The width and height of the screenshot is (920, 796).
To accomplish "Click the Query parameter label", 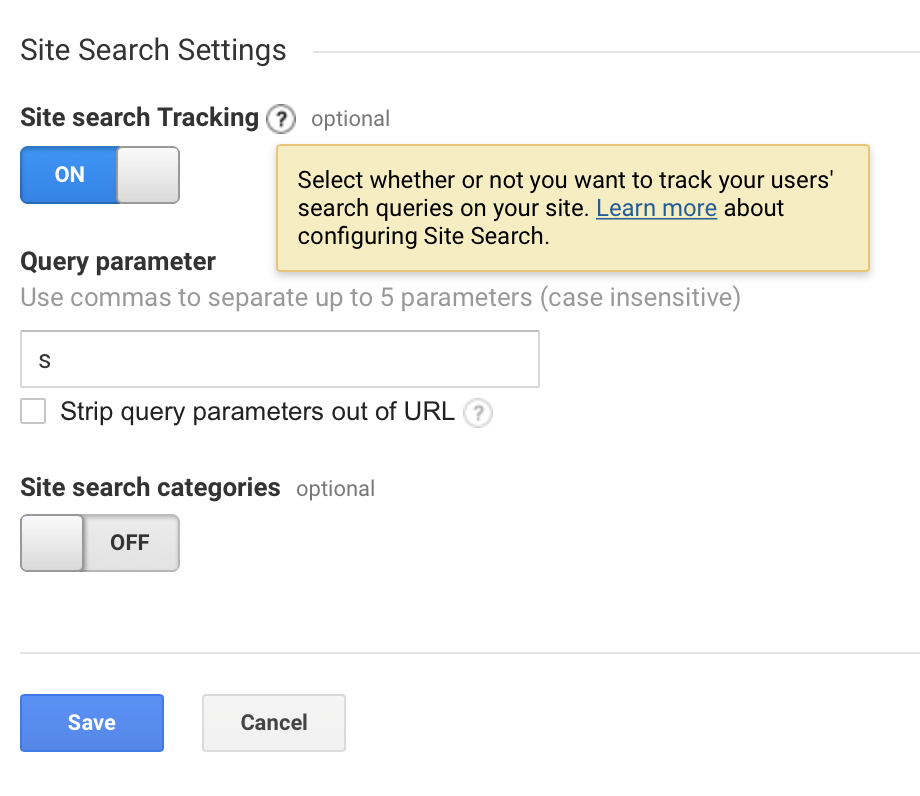I will pos(118,262).
